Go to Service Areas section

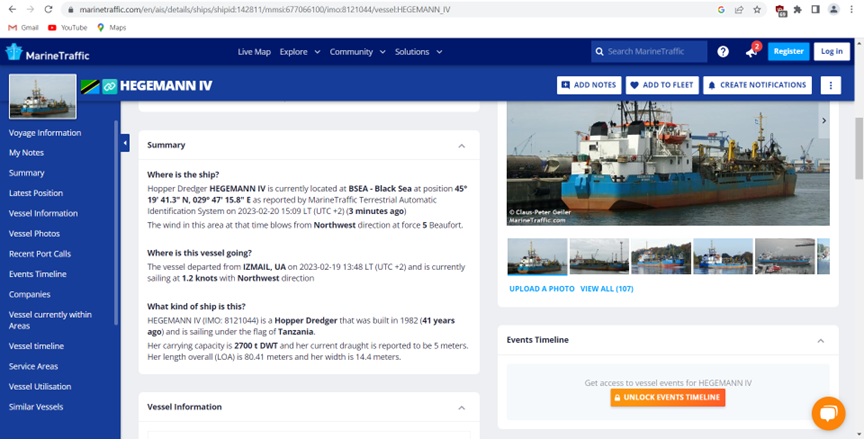pos(33,366)
